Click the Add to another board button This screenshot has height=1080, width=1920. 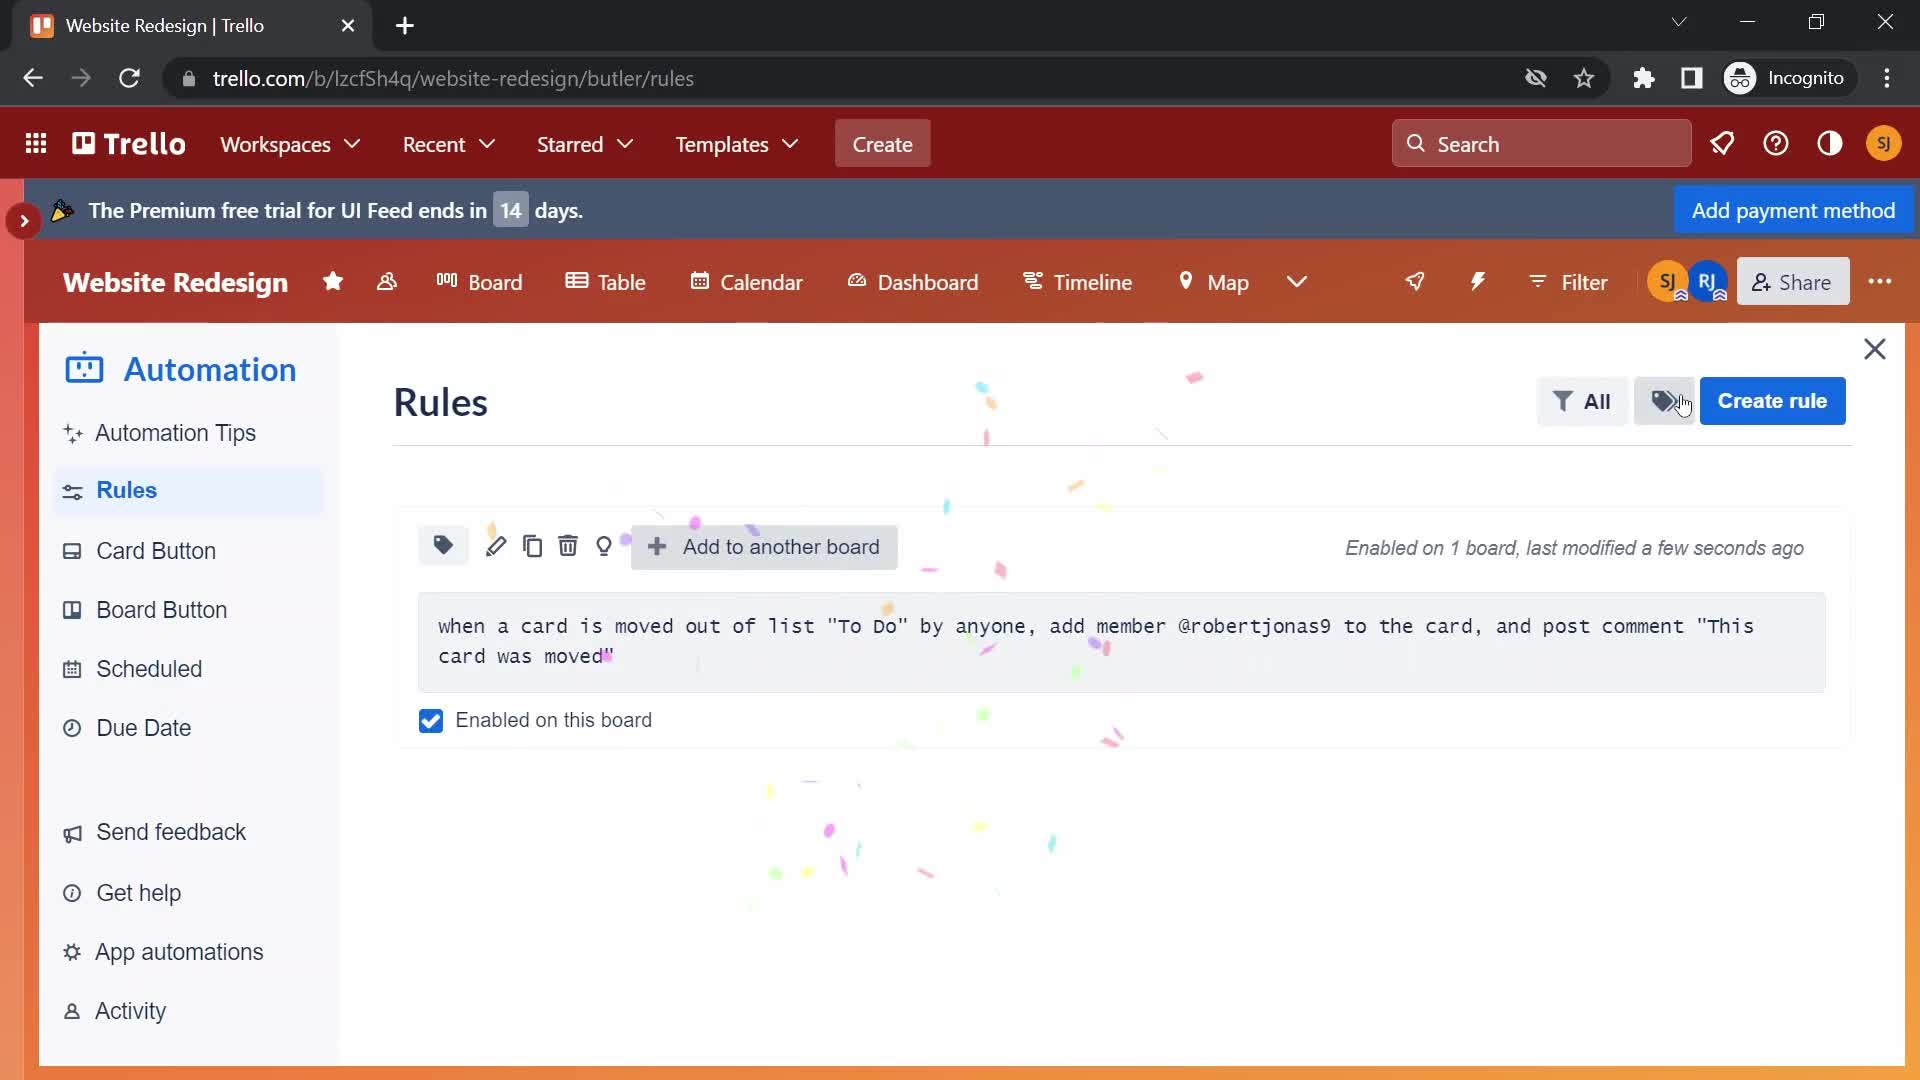(765, 546)
